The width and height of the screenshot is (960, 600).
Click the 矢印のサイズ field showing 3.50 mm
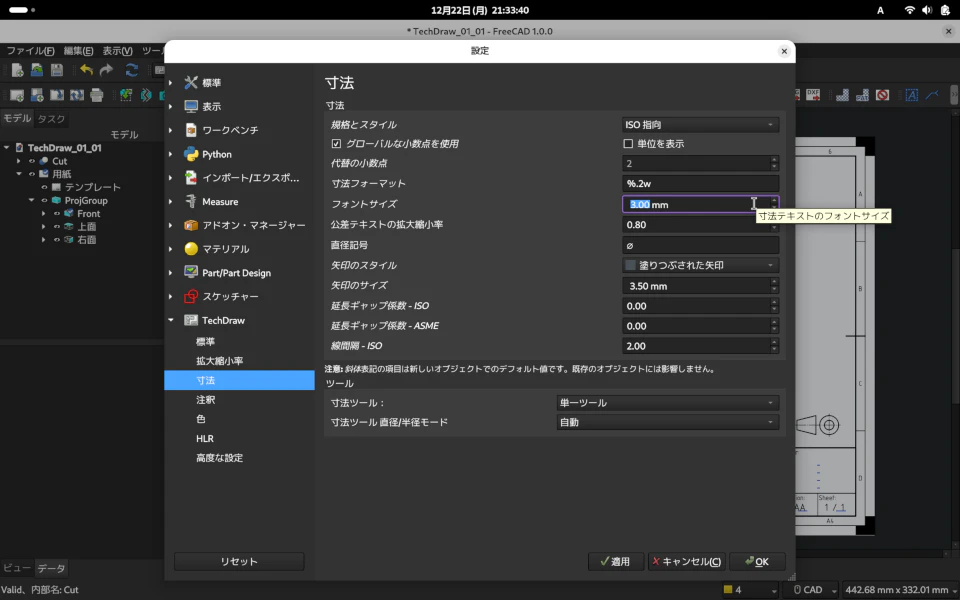point(700,286)
